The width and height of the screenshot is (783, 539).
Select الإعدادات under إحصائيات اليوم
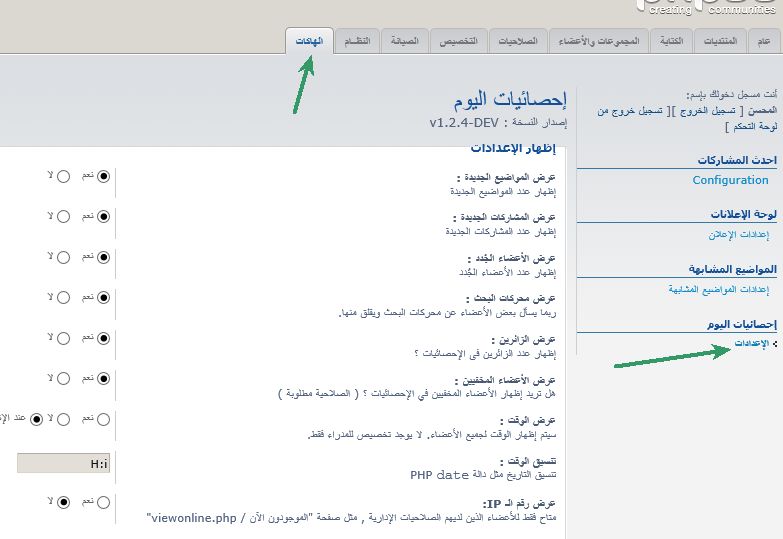coord(752,343)
